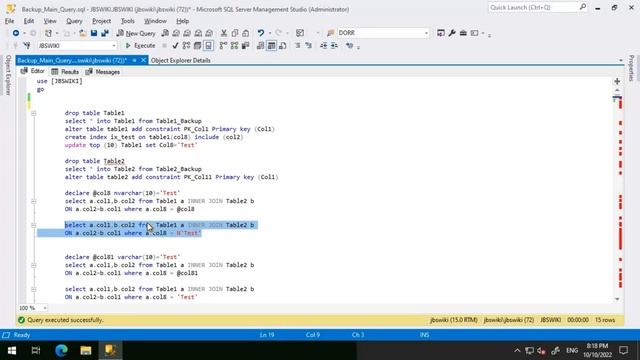
Task: Open the Query Options icon
Action: 198,46
